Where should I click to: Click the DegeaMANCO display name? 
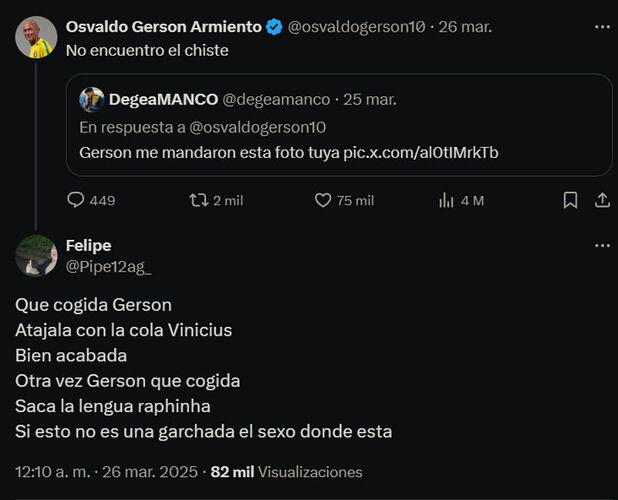click(164, 100)
